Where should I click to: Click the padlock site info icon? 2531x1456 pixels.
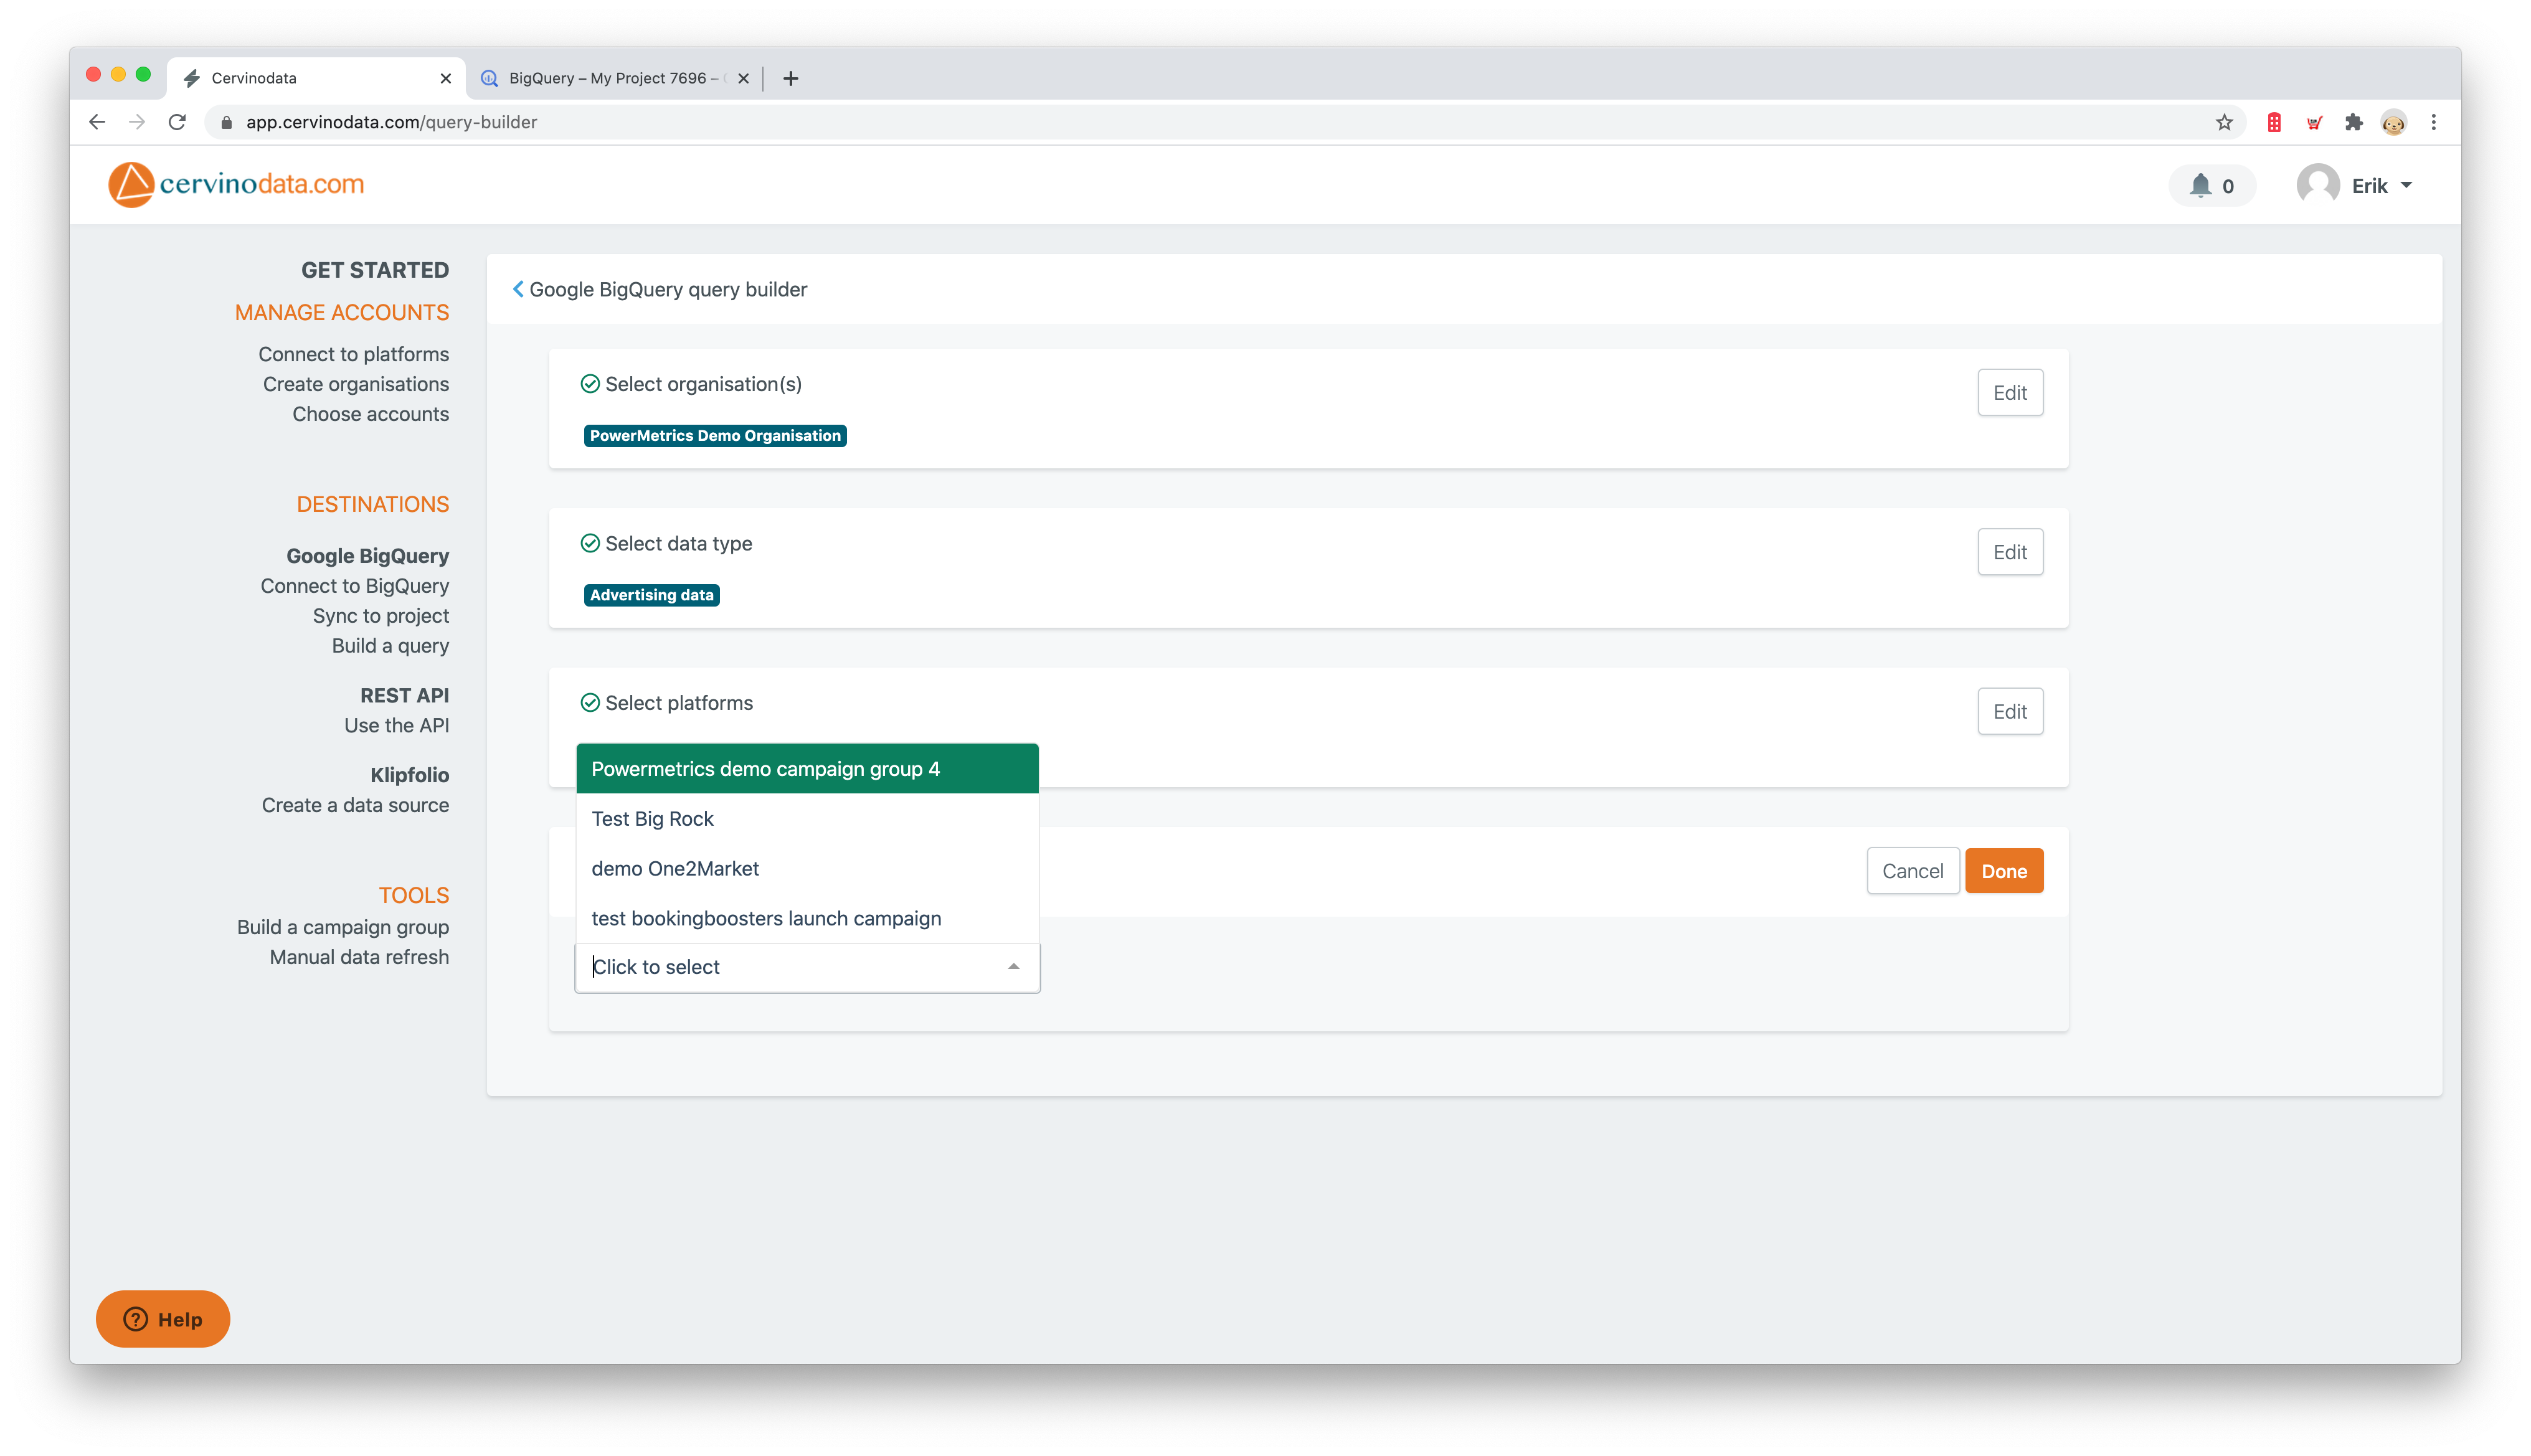[x=226, y=122]
